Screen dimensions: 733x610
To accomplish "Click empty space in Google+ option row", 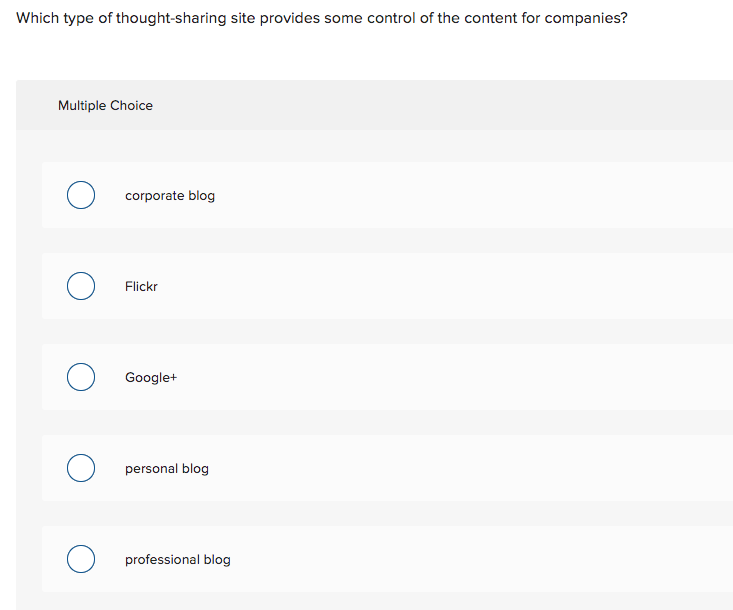I will tap(467, 377).
